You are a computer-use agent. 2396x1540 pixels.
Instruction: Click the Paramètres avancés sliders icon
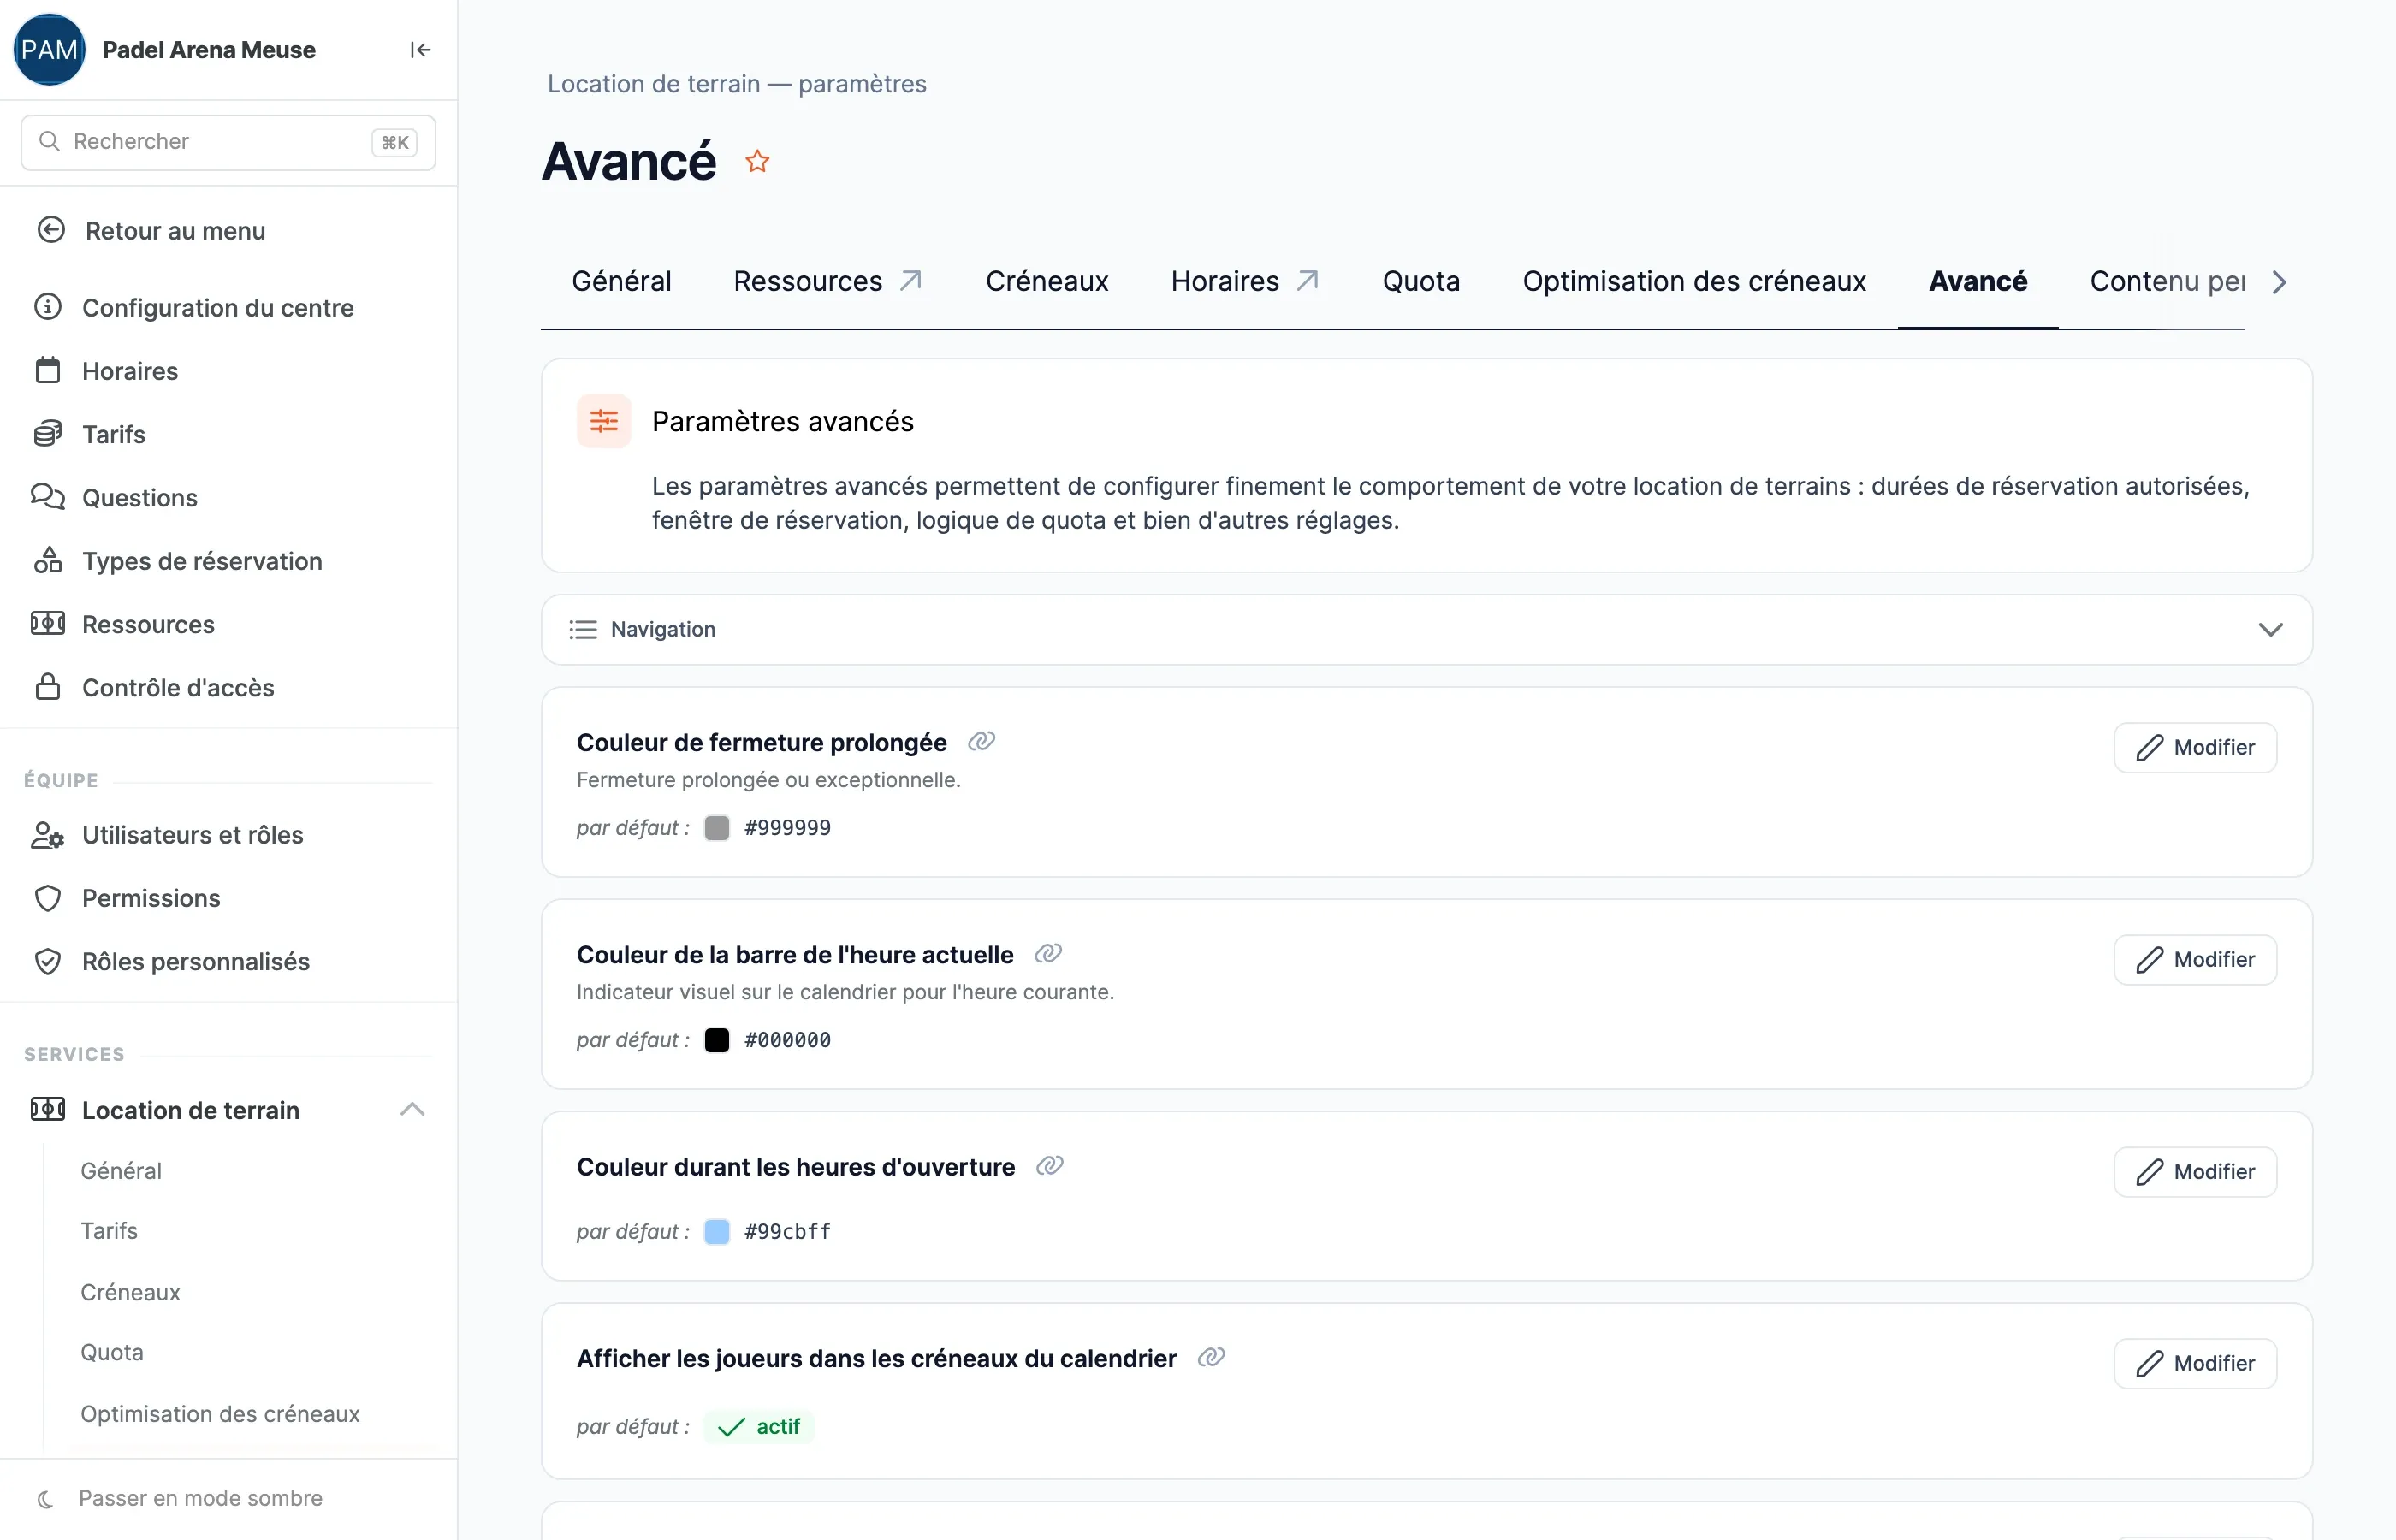(604, 421)
